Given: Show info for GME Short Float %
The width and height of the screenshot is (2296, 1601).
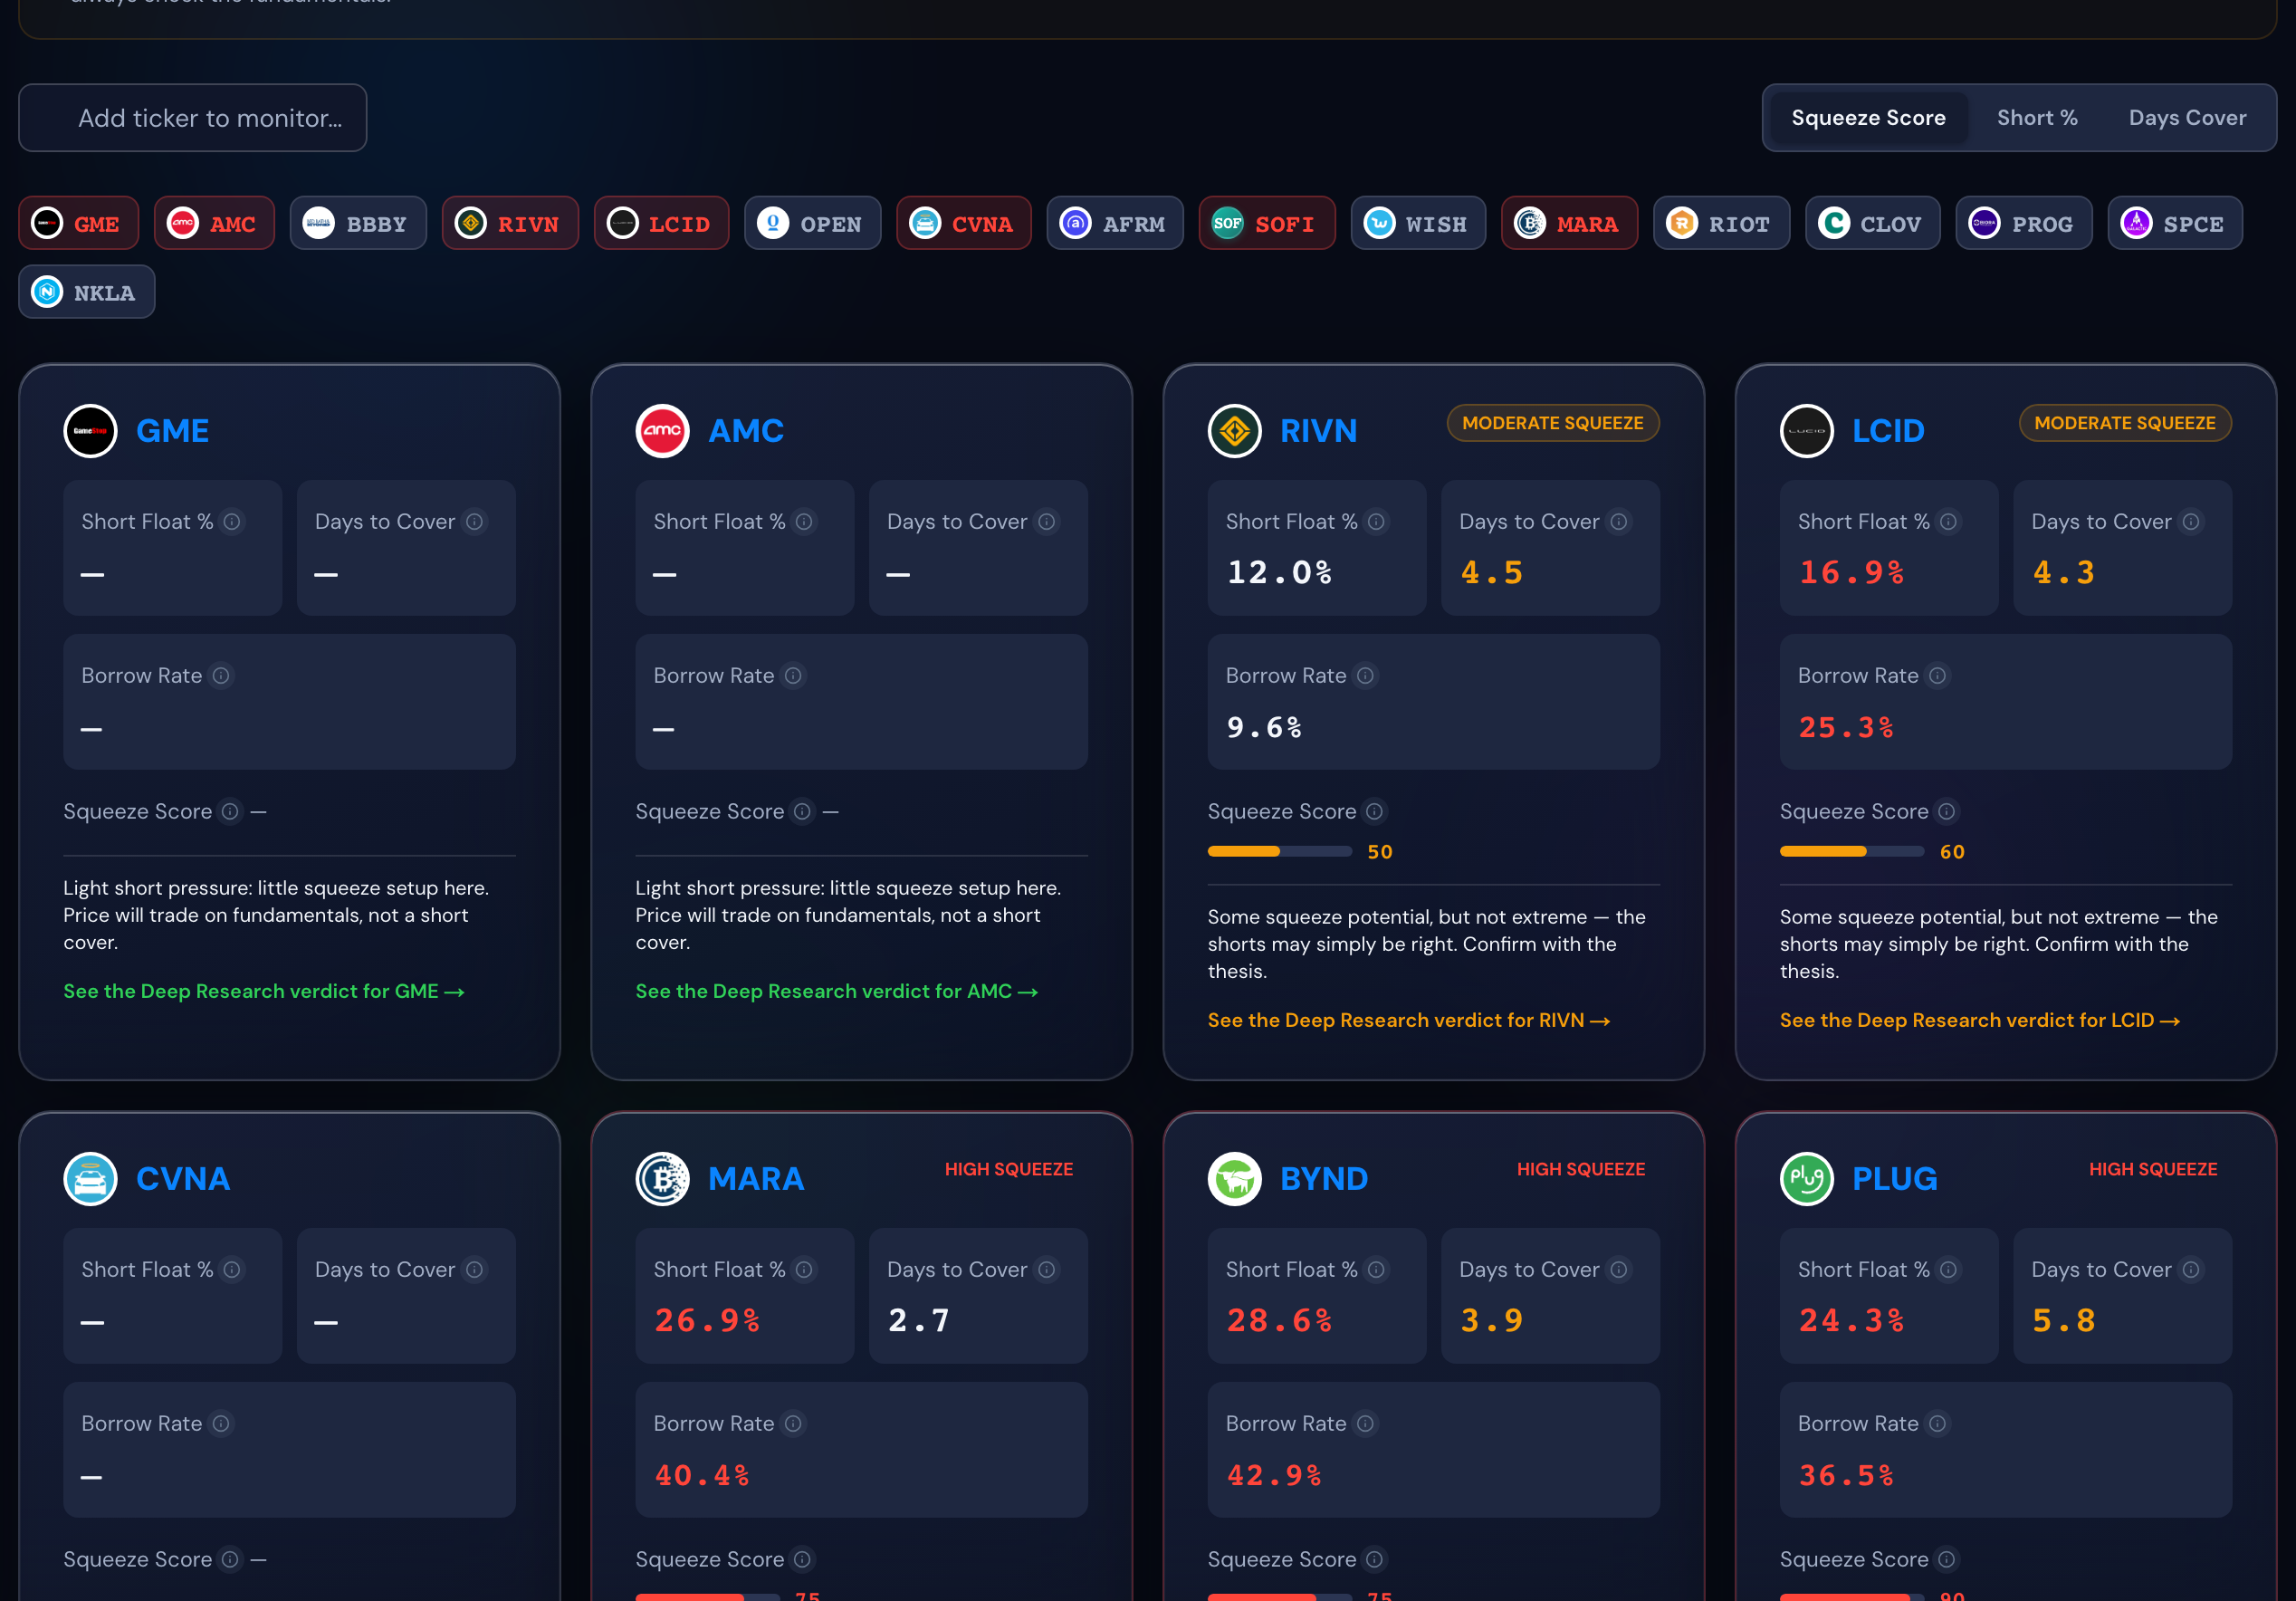Looking at the screenshot, I should click(x=232, y=522).
